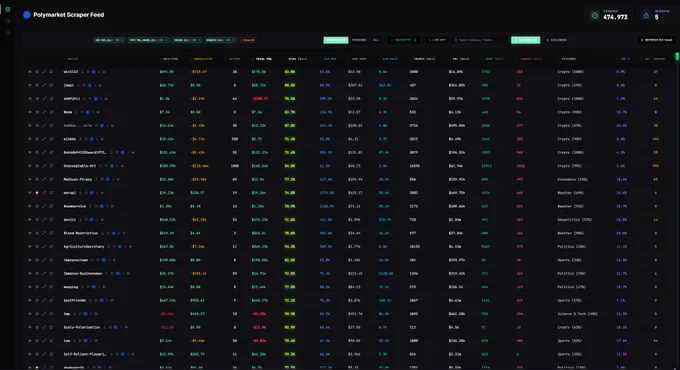The height and width of the screenshot is (370, 680).
Task: Open the FAVORITES filter
Action: 403,40
